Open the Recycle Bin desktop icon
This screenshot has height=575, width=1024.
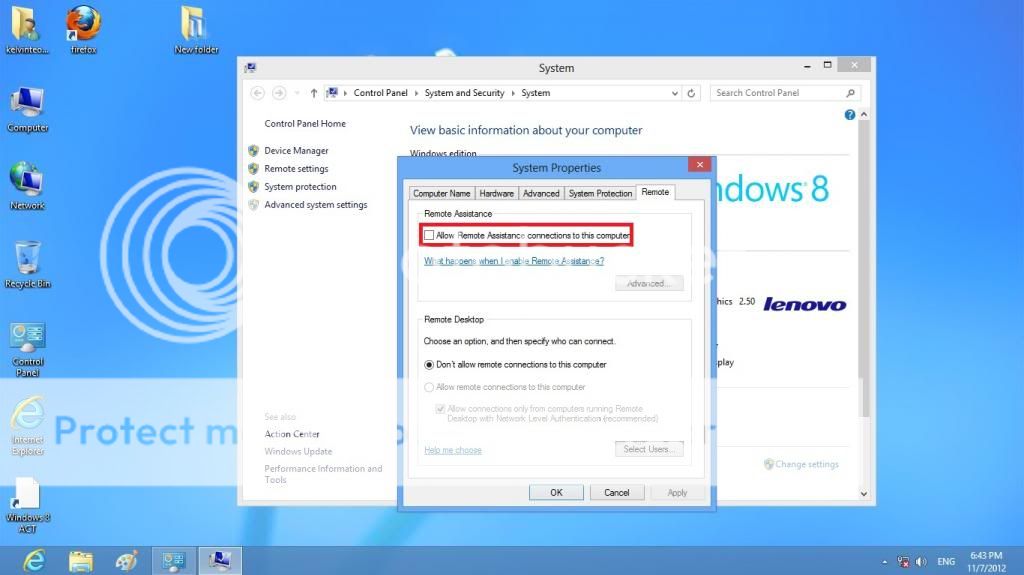[27, 260]
